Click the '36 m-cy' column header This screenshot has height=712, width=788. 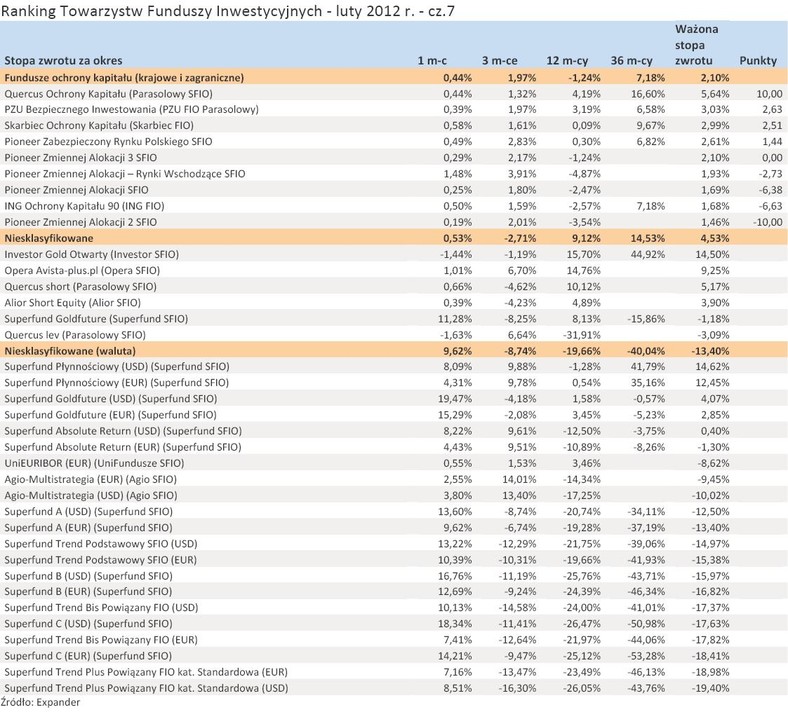pyautogui.click(x=631, y=61)
